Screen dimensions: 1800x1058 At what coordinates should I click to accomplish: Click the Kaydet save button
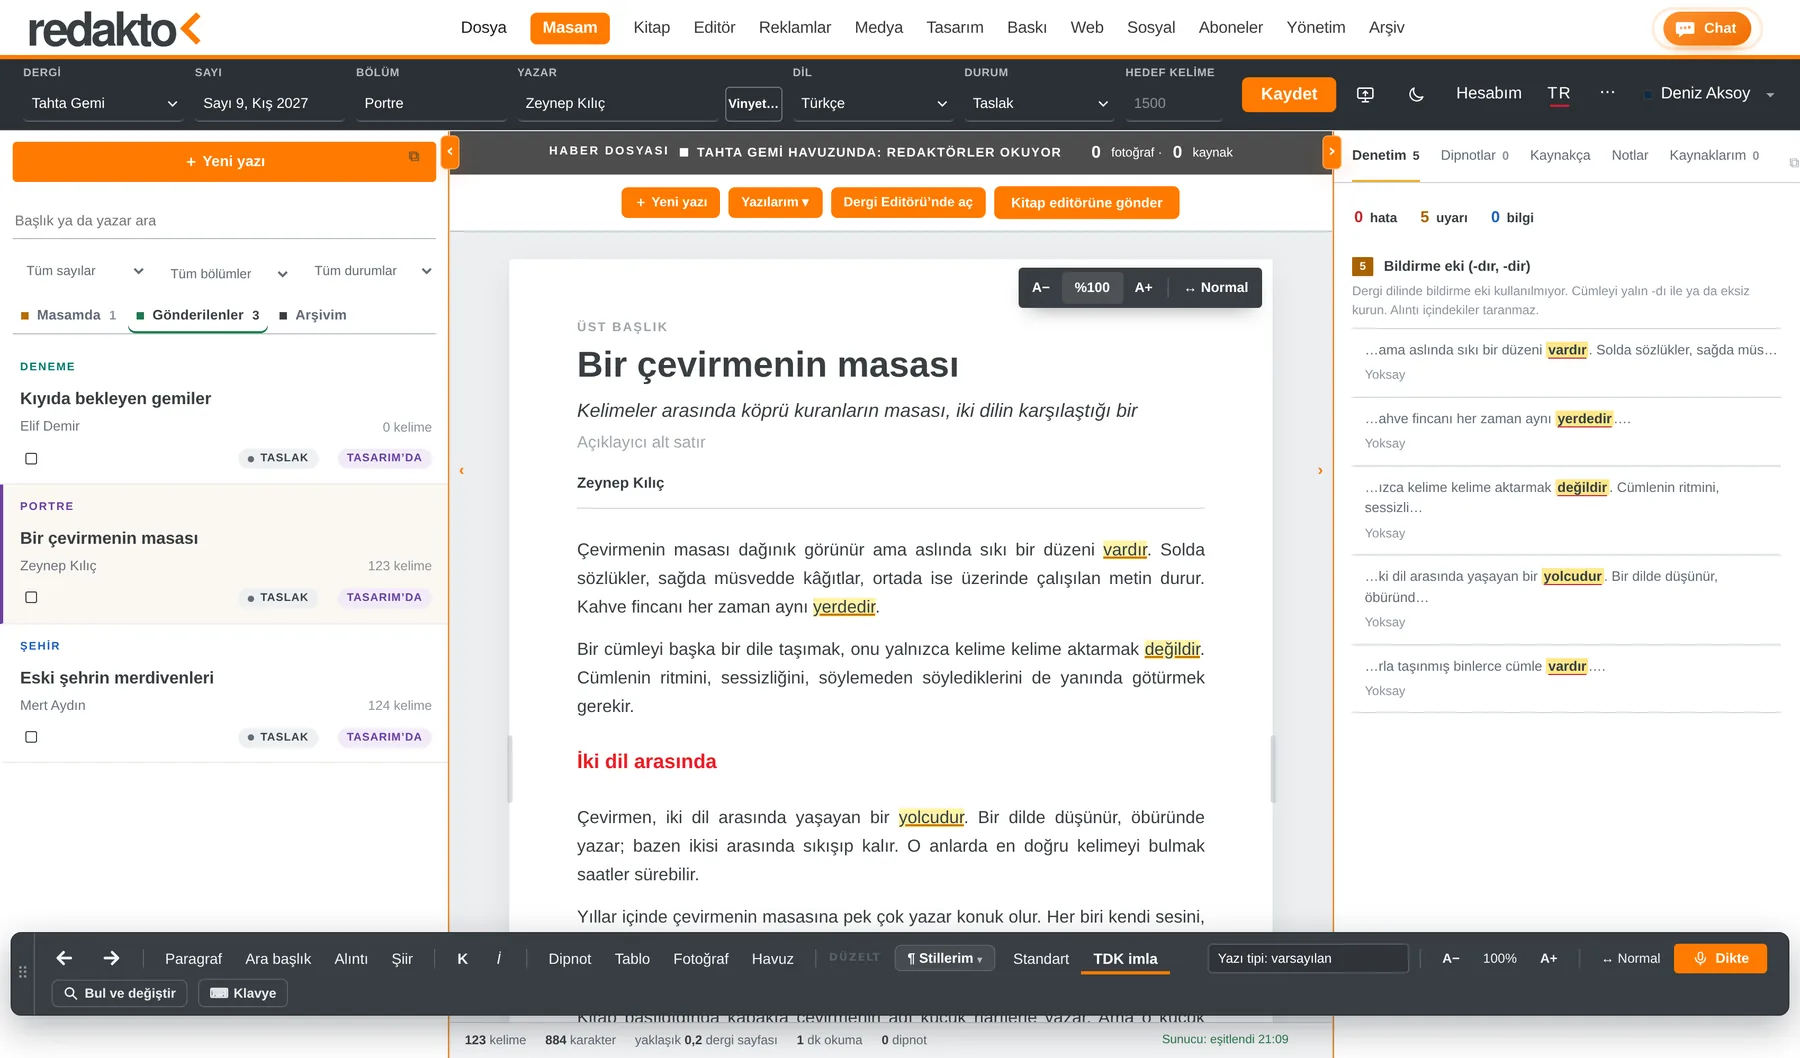click(x=1289, y=94)
